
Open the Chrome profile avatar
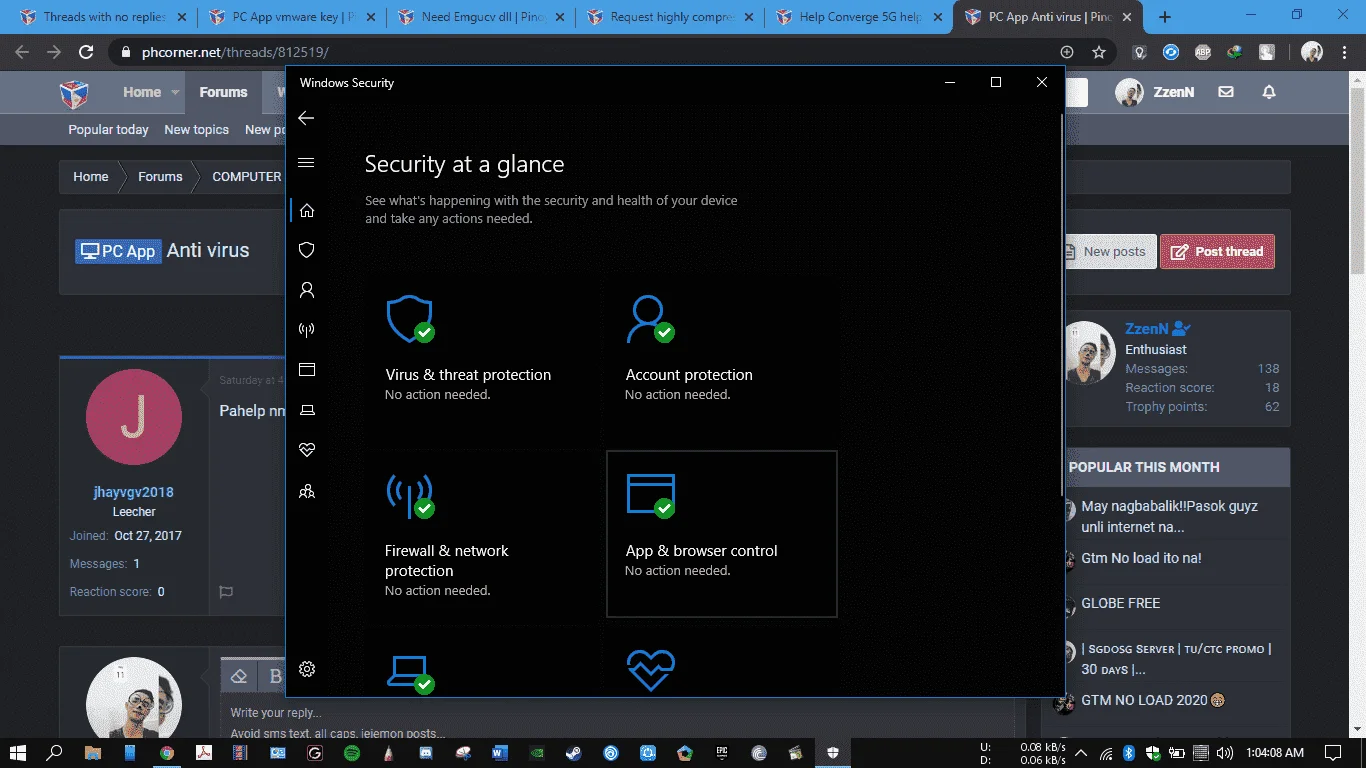tap(1312, 52)
